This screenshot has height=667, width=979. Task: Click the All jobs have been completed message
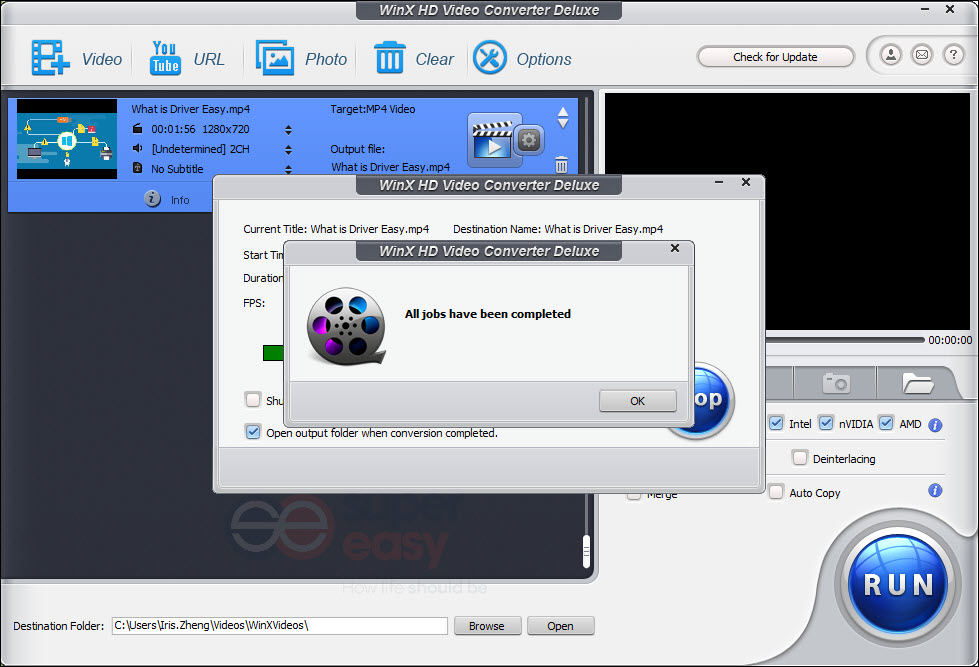point(488,314)
